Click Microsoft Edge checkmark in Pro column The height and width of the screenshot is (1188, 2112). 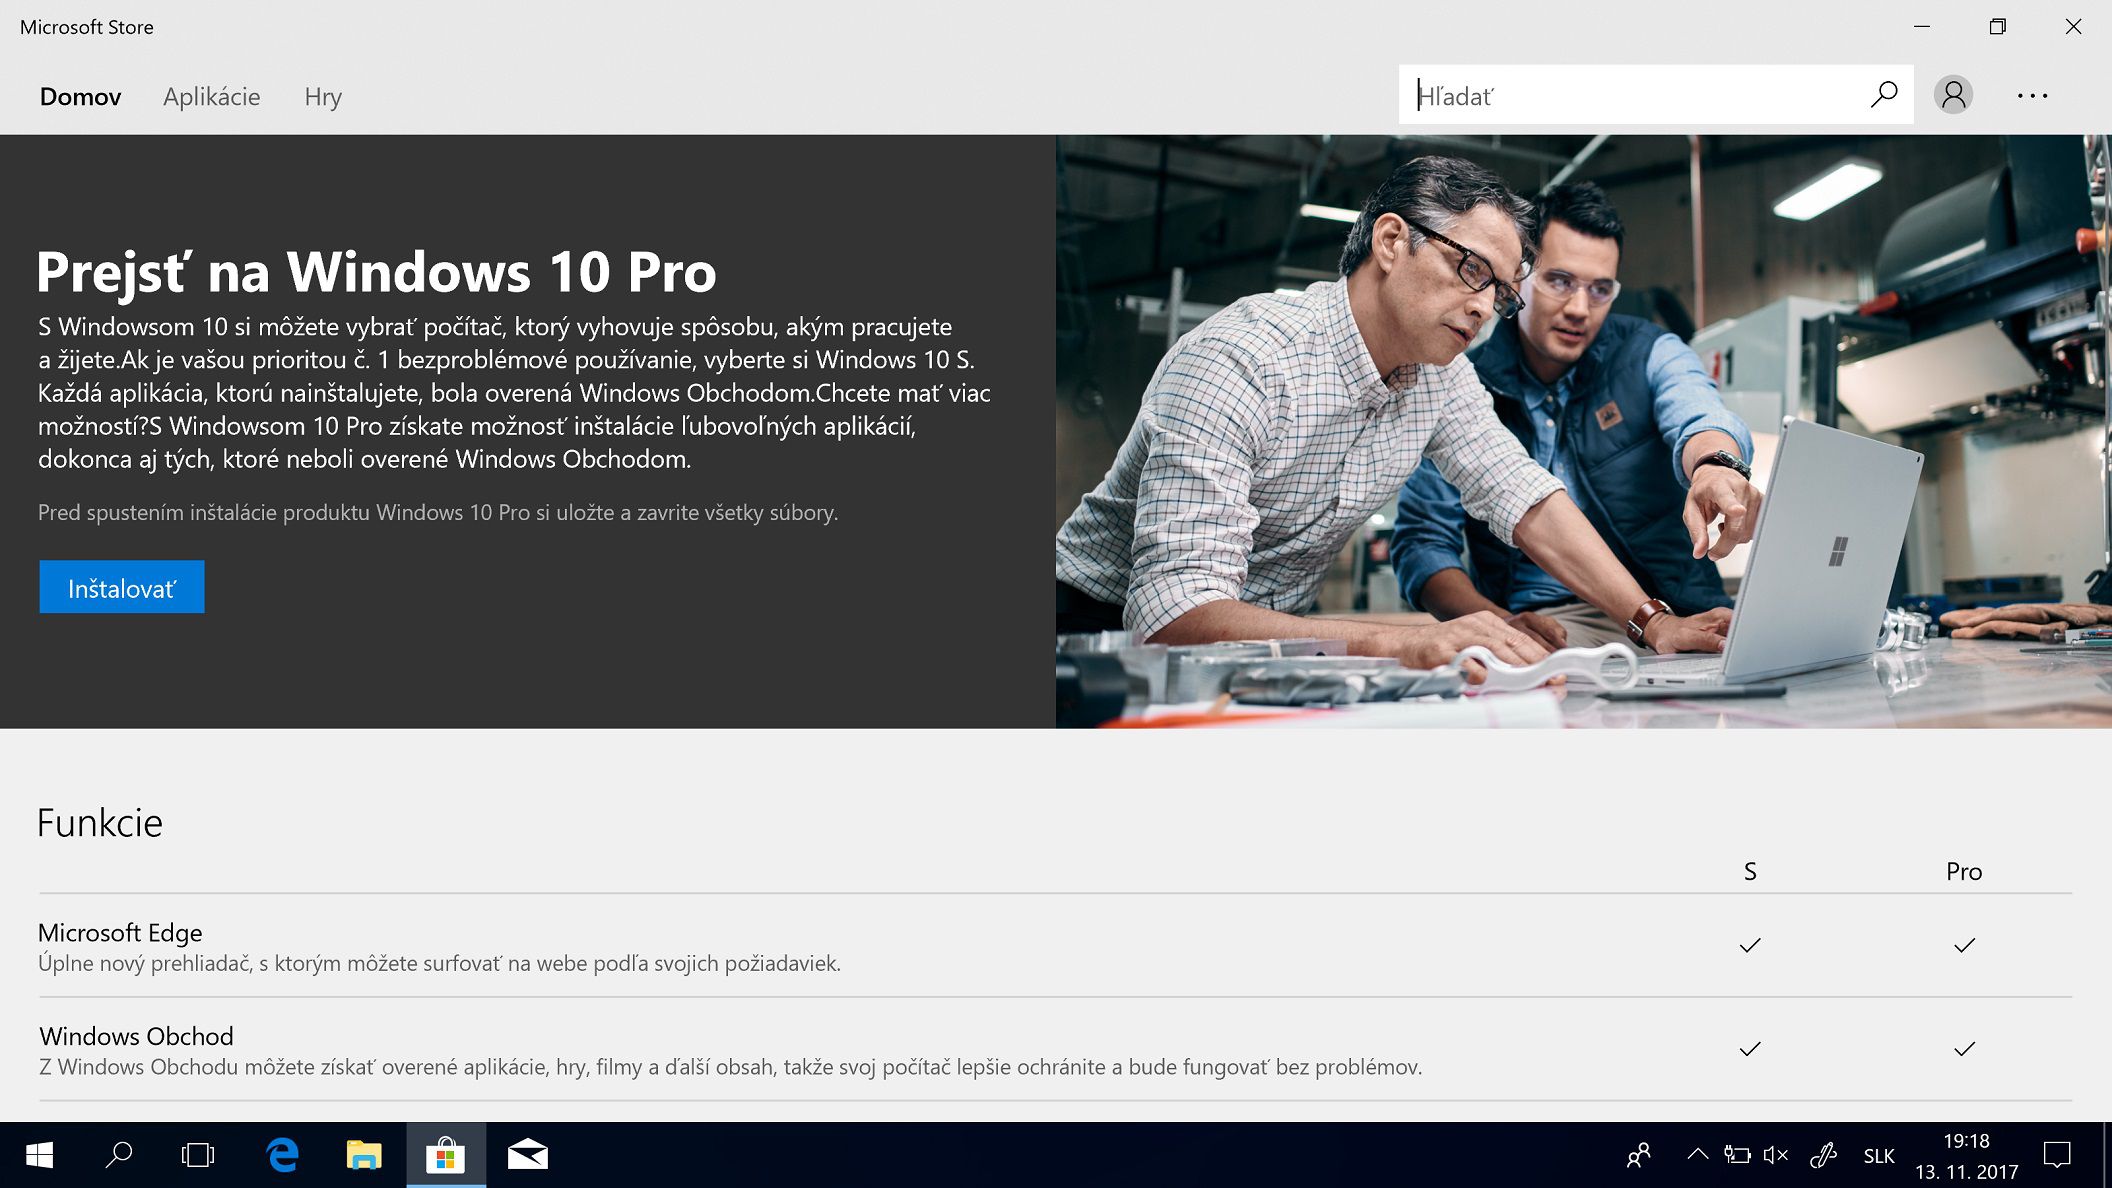pyautogui.click(x=1964, y=945)
